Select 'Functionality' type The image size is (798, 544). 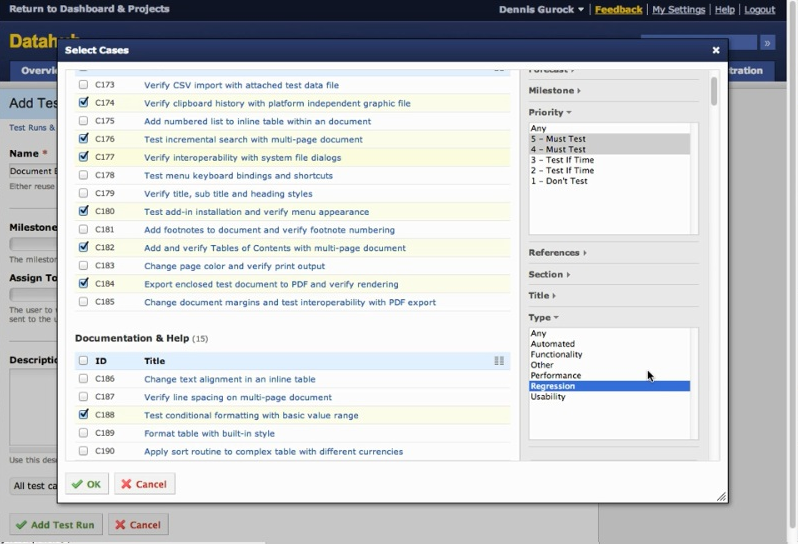coord(610,354)
